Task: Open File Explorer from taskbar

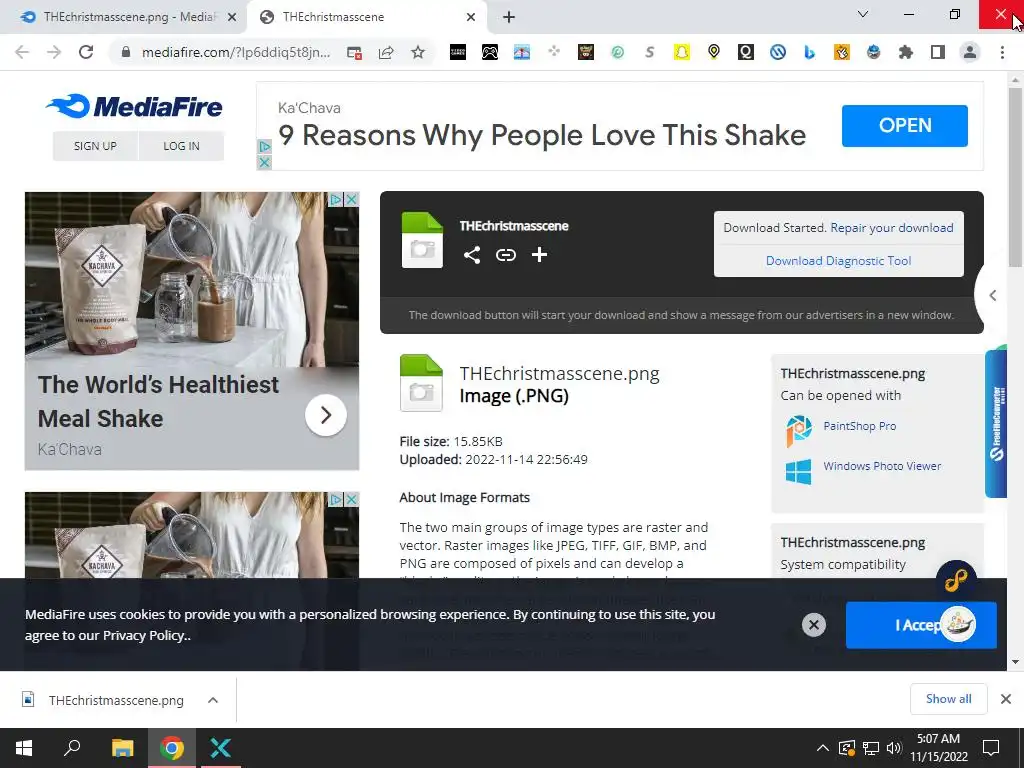Action: click(122, 748)
